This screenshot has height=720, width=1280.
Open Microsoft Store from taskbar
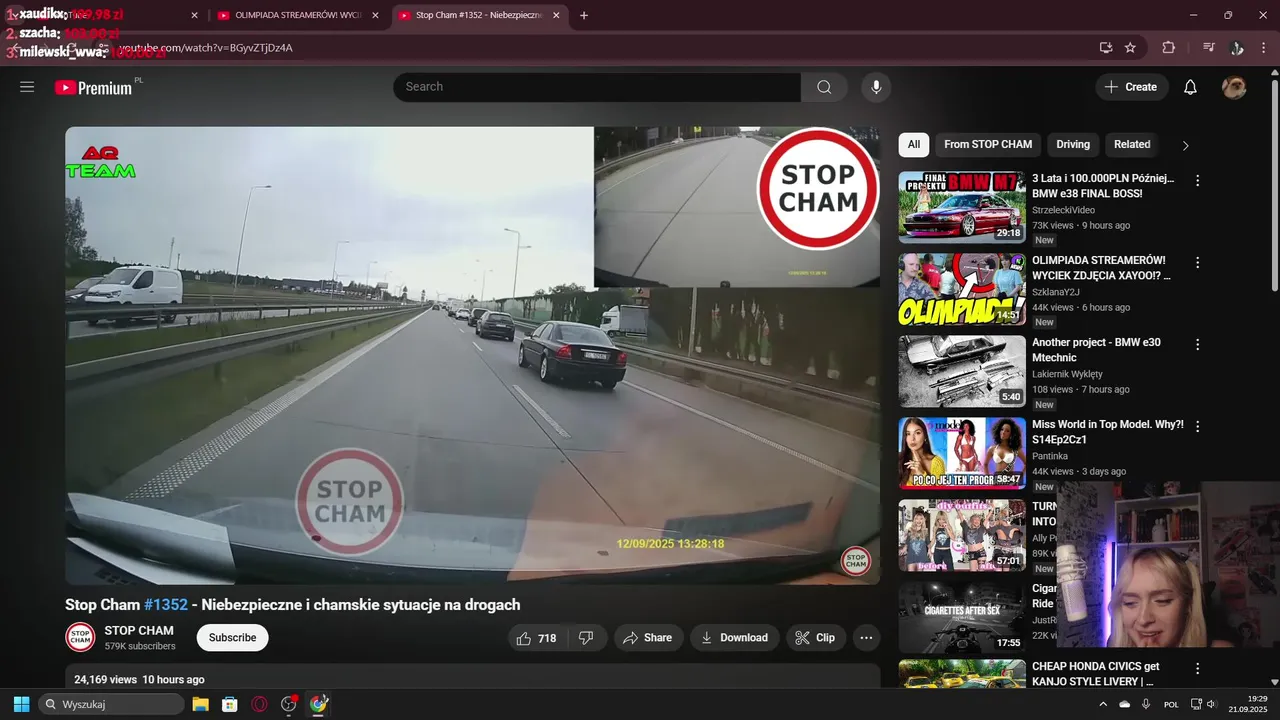pyautogui.click(x=229, y=704)
